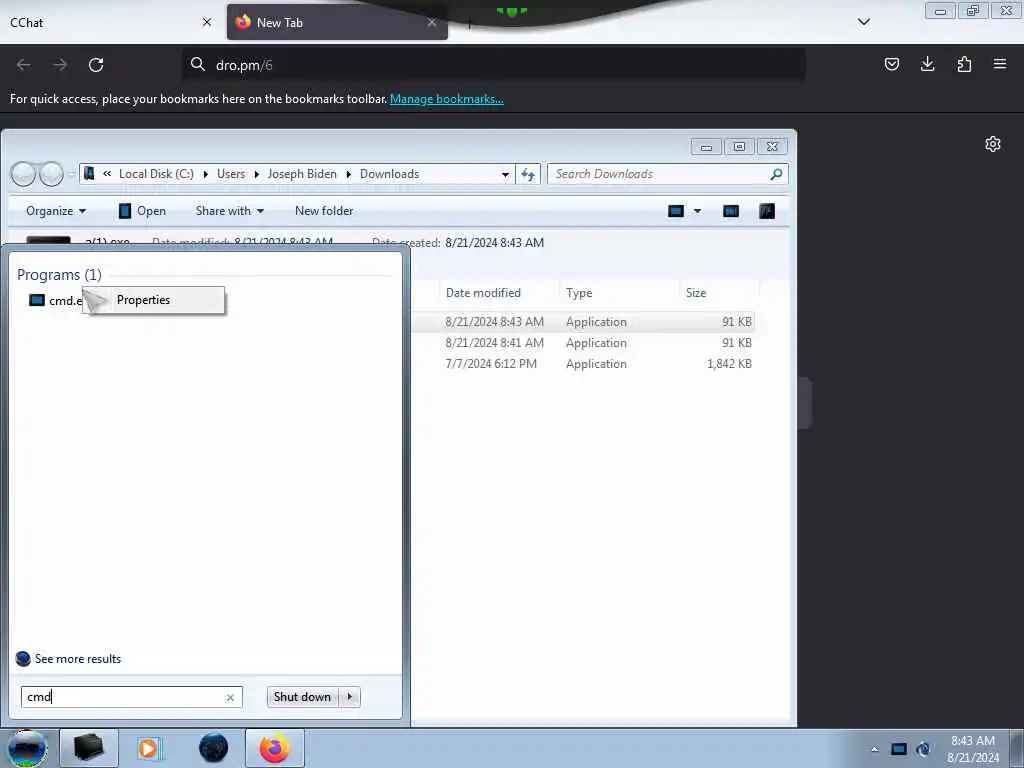The image size is (1024, 768).
Task: Close the New Tab tab
Action: tap(432, 22)
